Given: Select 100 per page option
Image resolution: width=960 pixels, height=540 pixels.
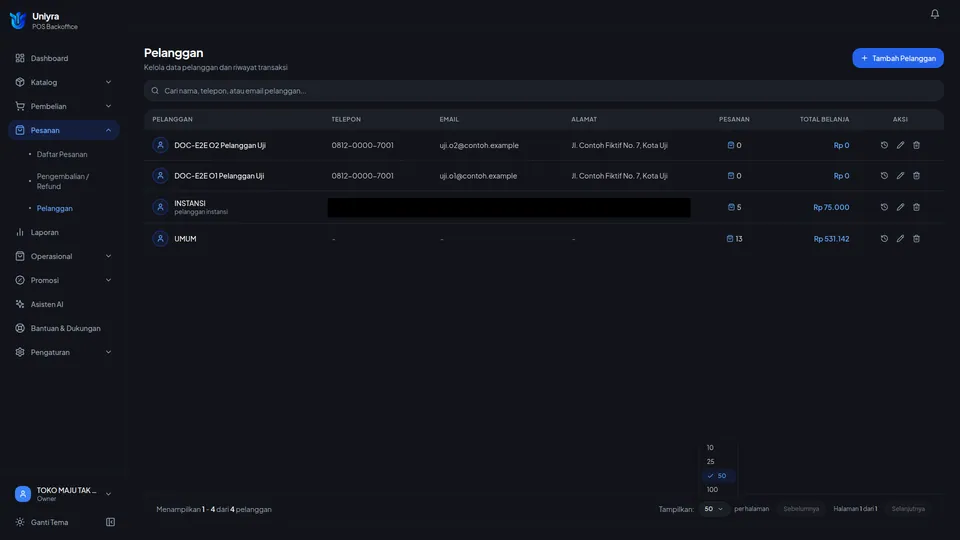Looking at the screenshot, I should click(718, 490).
